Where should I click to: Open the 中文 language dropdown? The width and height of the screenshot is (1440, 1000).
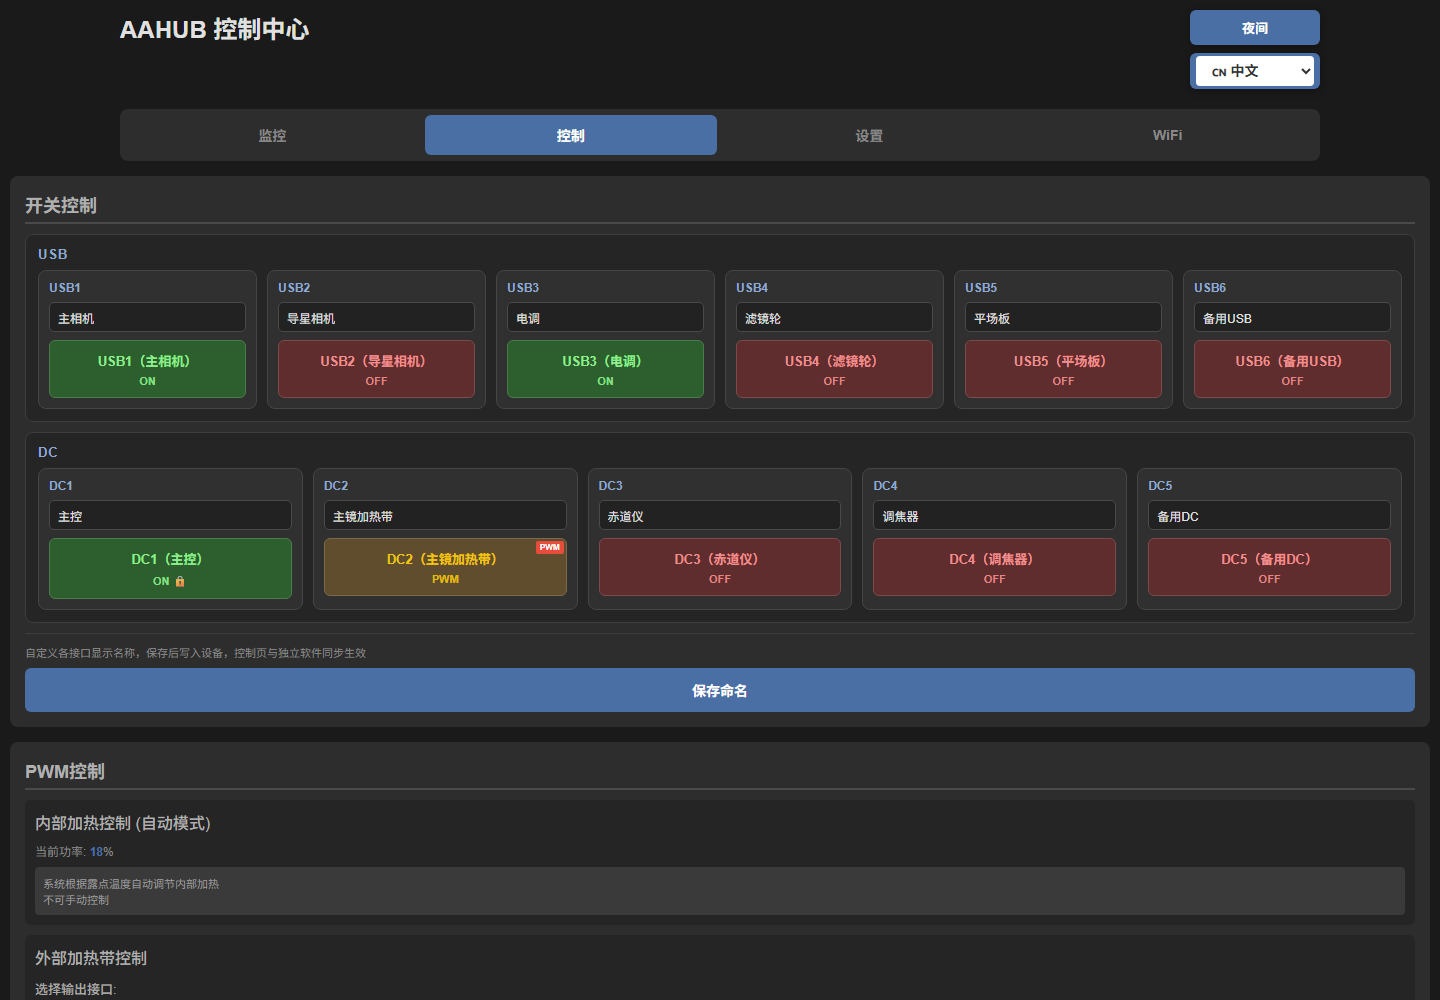tap(1255, 71)
